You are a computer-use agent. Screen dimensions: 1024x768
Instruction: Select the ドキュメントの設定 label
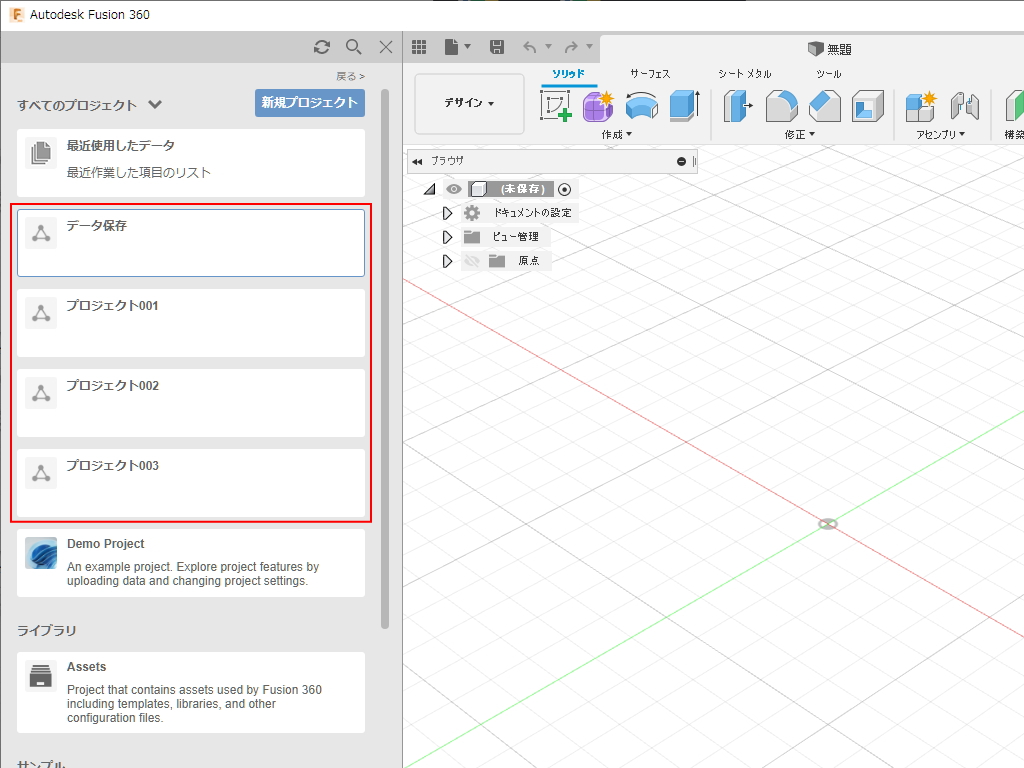point(532,213)
